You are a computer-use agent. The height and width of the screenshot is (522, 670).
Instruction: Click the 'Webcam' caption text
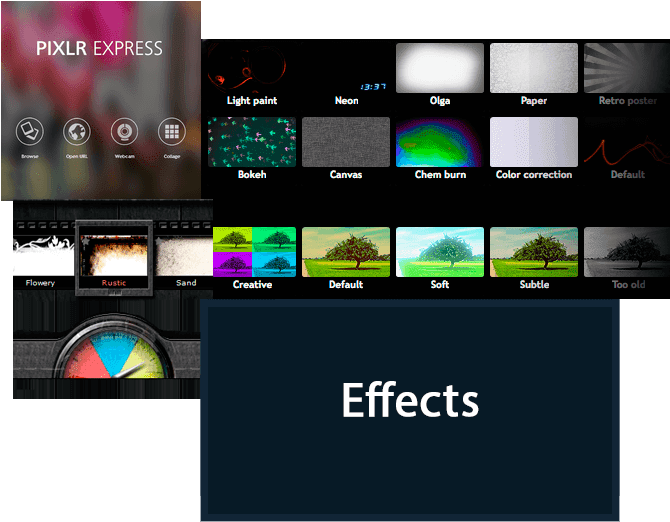coord(124,156)
